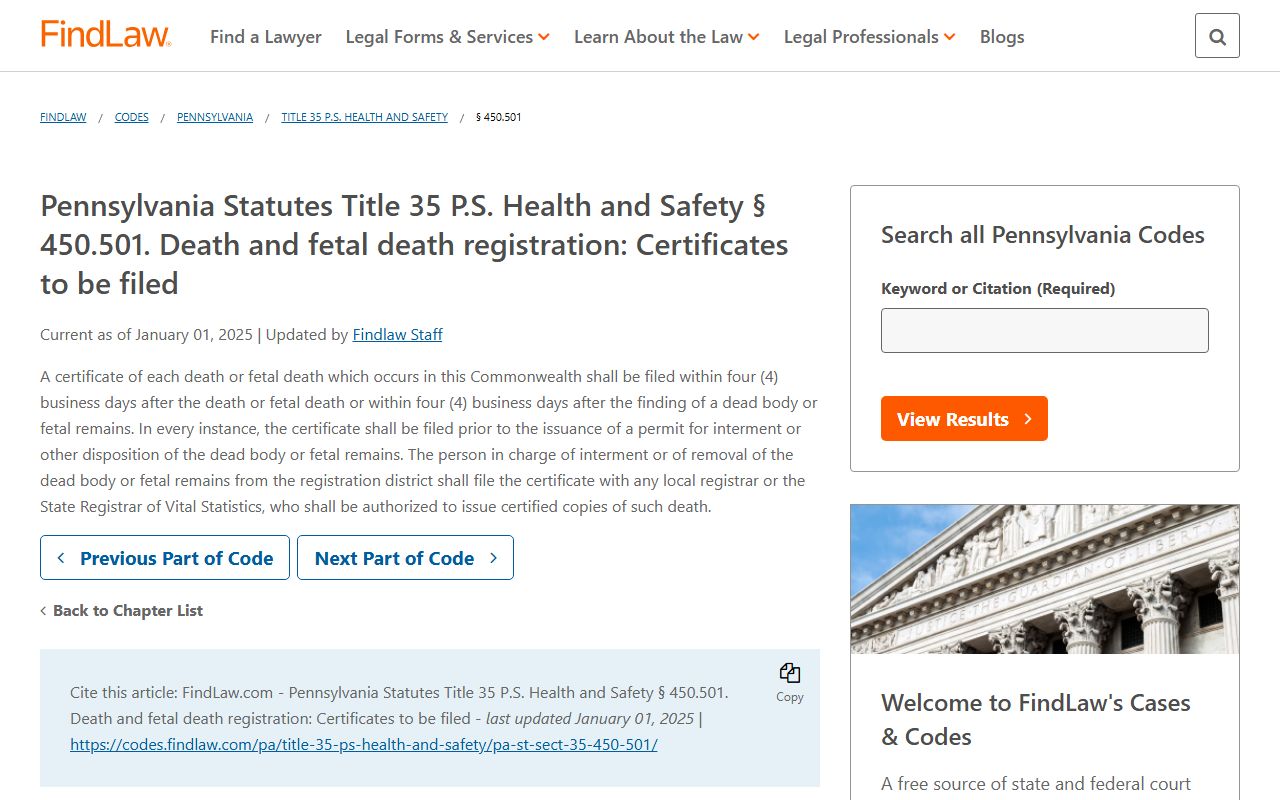Open the Blogs nav item
This screenshot has height=800, width=1280.
[1002, 37]
